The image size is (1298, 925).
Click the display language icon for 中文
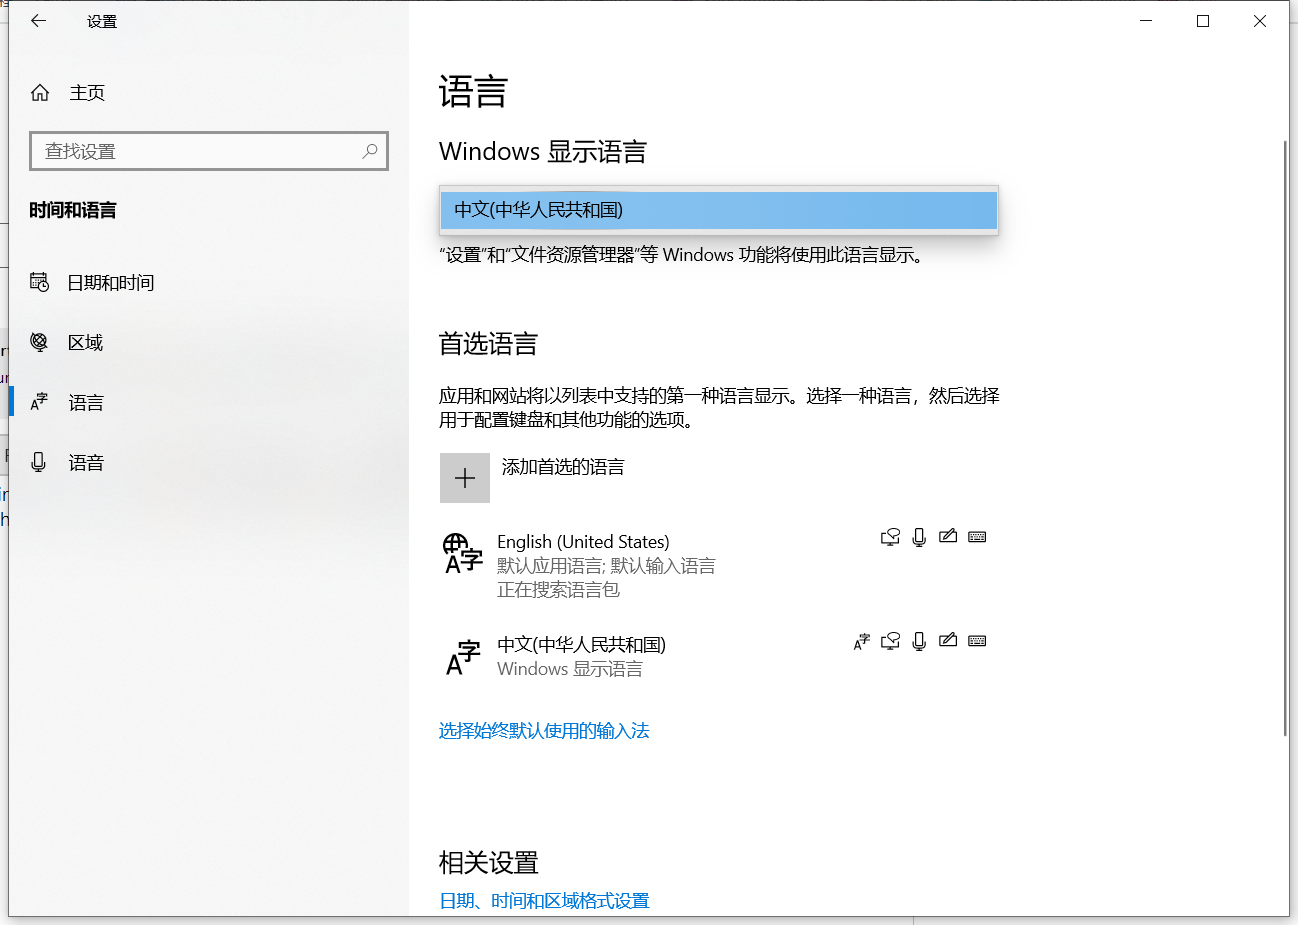coord(861,641)
